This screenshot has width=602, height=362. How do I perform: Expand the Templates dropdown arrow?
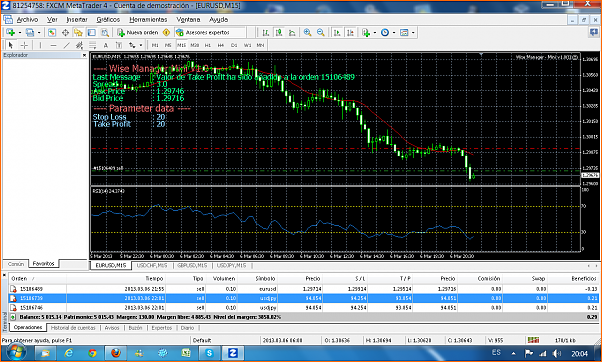pos(413,33)
